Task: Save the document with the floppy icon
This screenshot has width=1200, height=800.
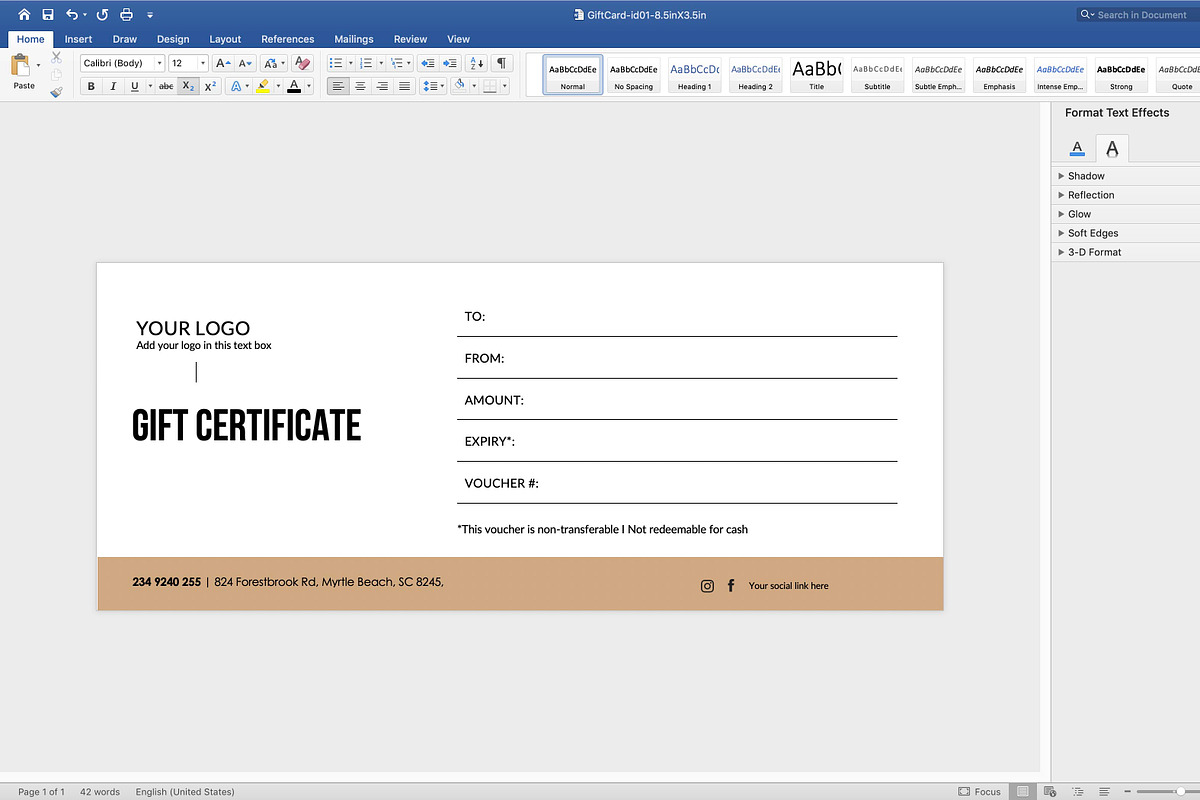Action: (48, 14)
